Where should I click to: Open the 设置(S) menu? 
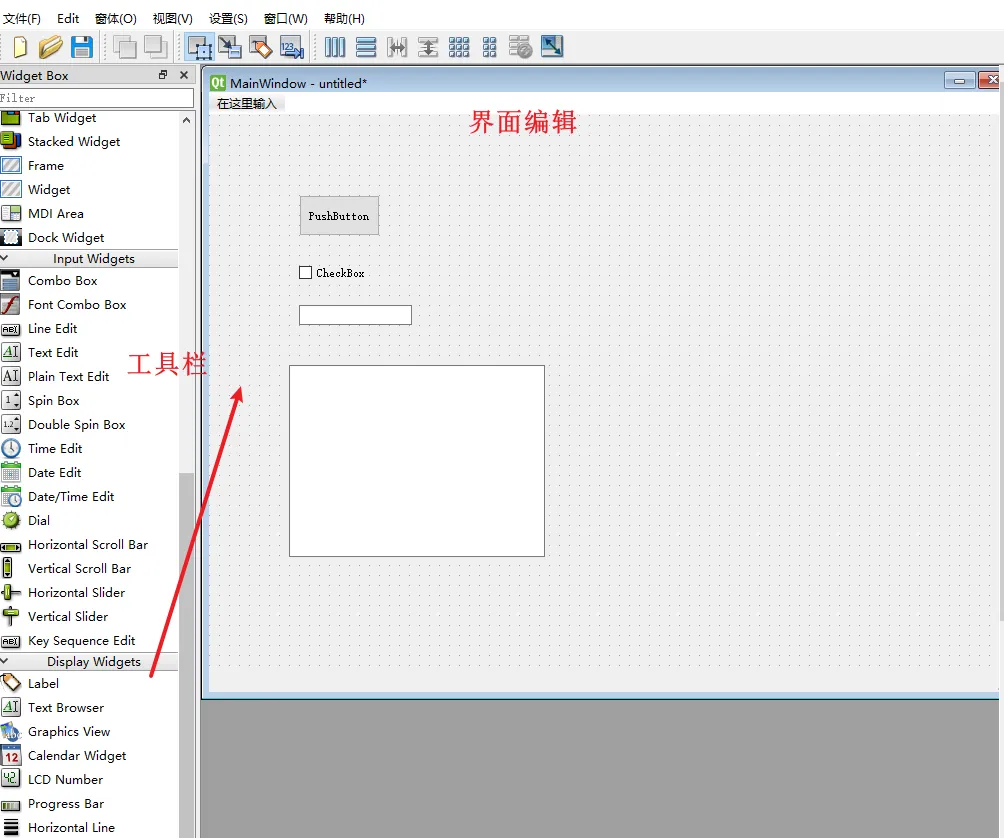(229, 19)
